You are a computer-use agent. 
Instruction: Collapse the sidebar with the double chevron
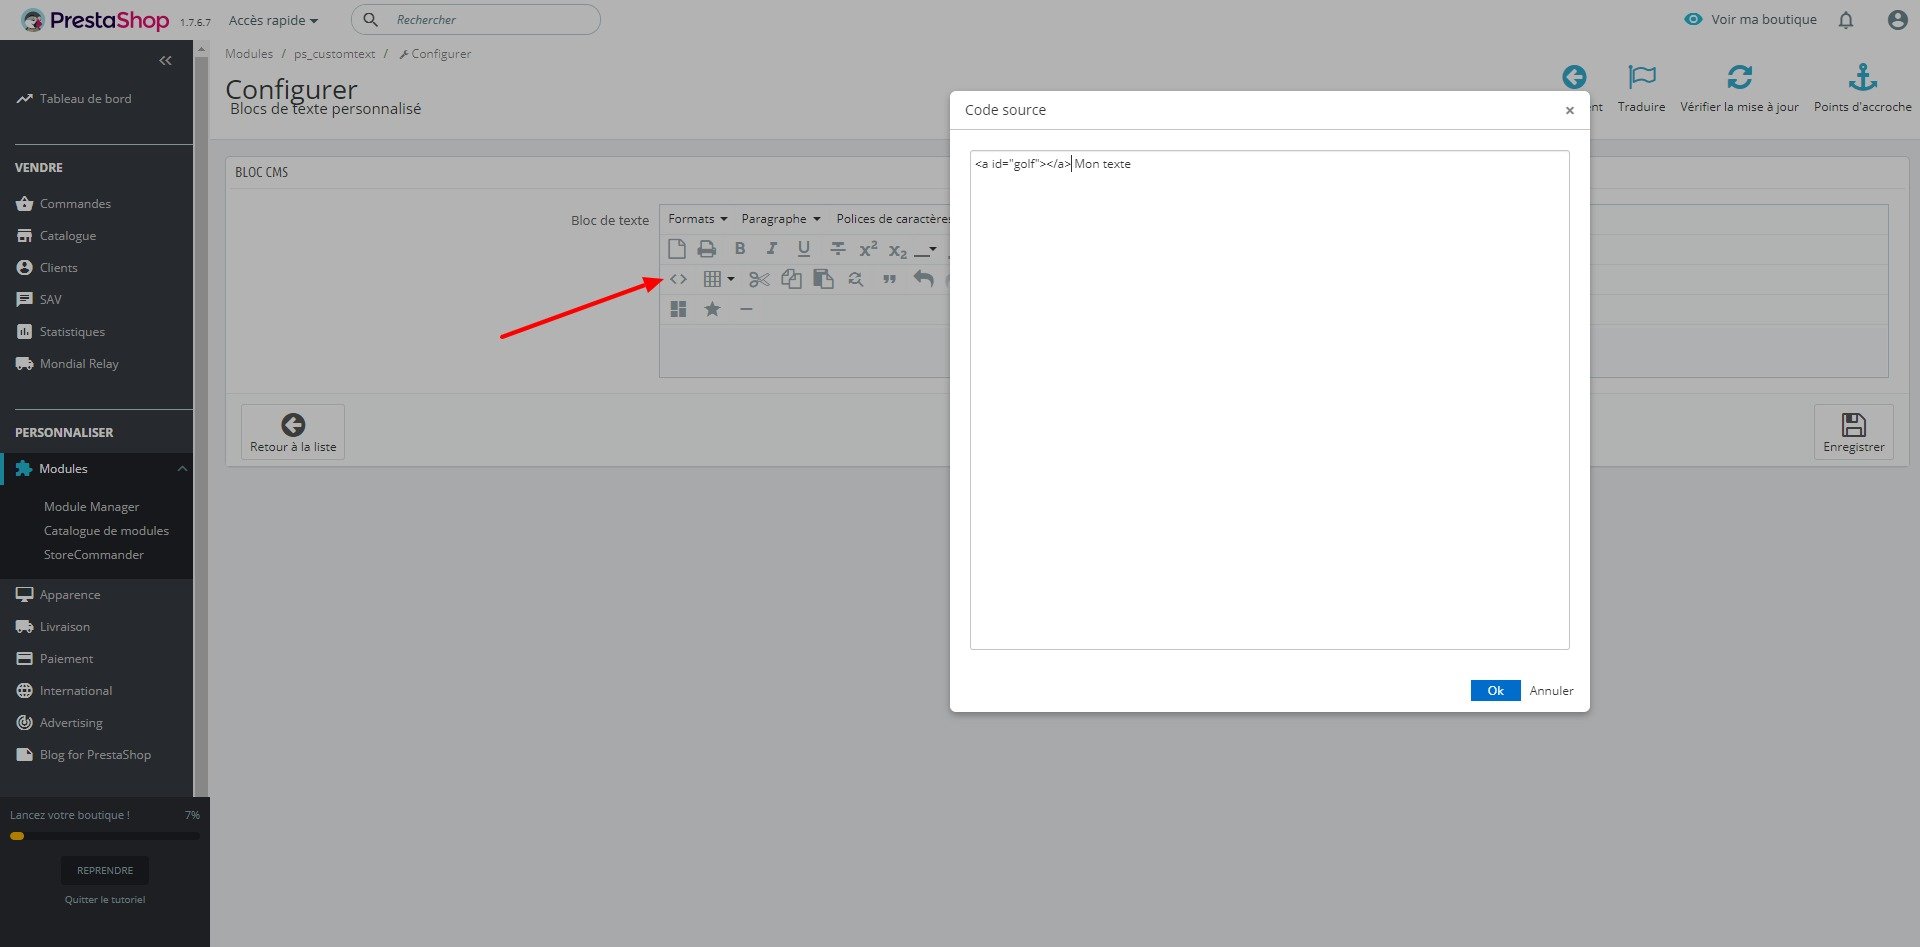pos(165,61)
